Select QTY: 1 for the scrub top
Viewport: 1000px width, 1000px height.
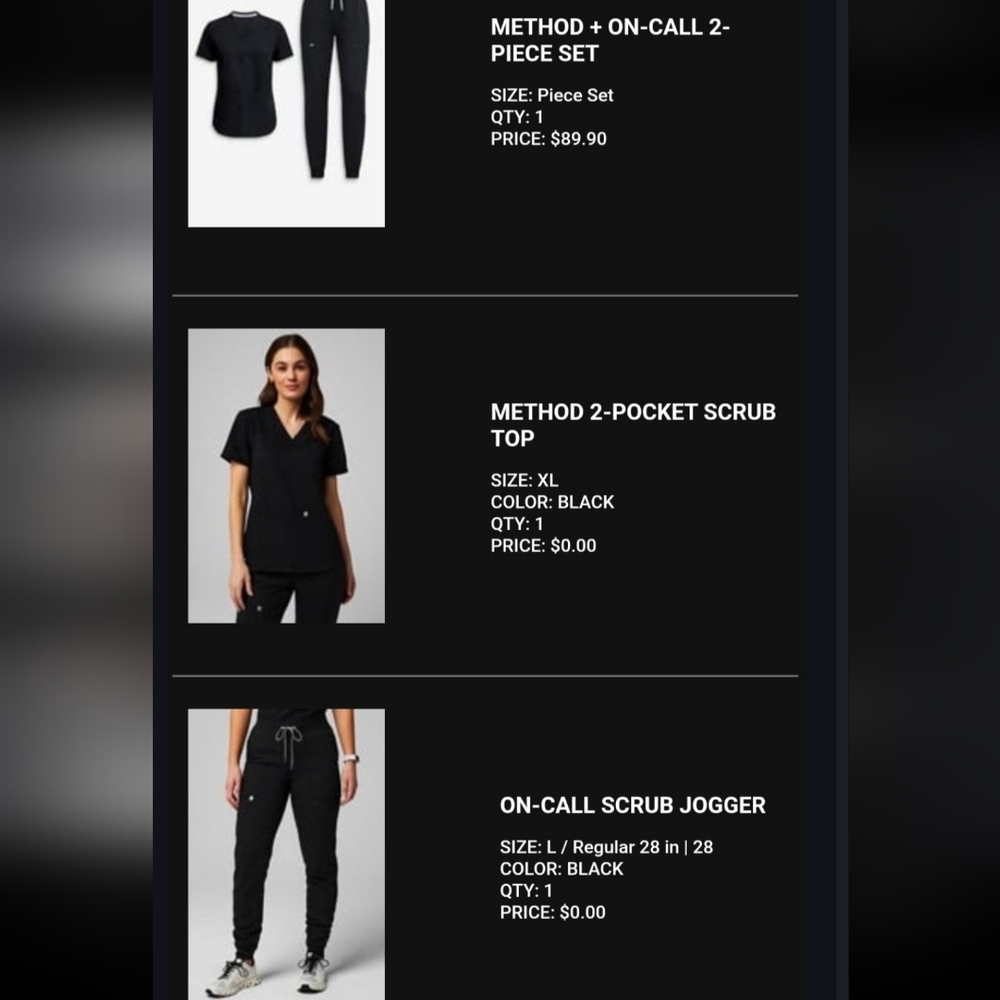tap(517, 524)
